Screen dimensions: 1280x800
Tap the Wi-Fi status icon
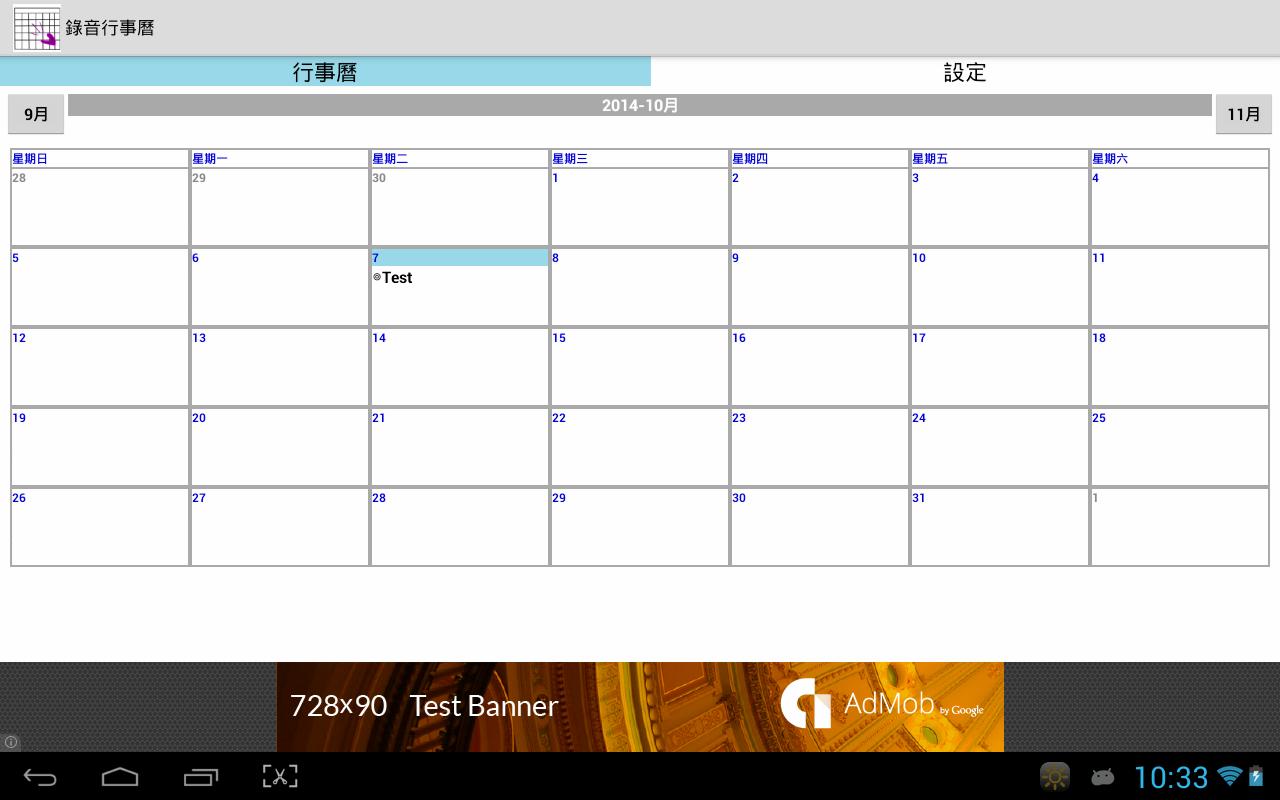click(1228, 776)
